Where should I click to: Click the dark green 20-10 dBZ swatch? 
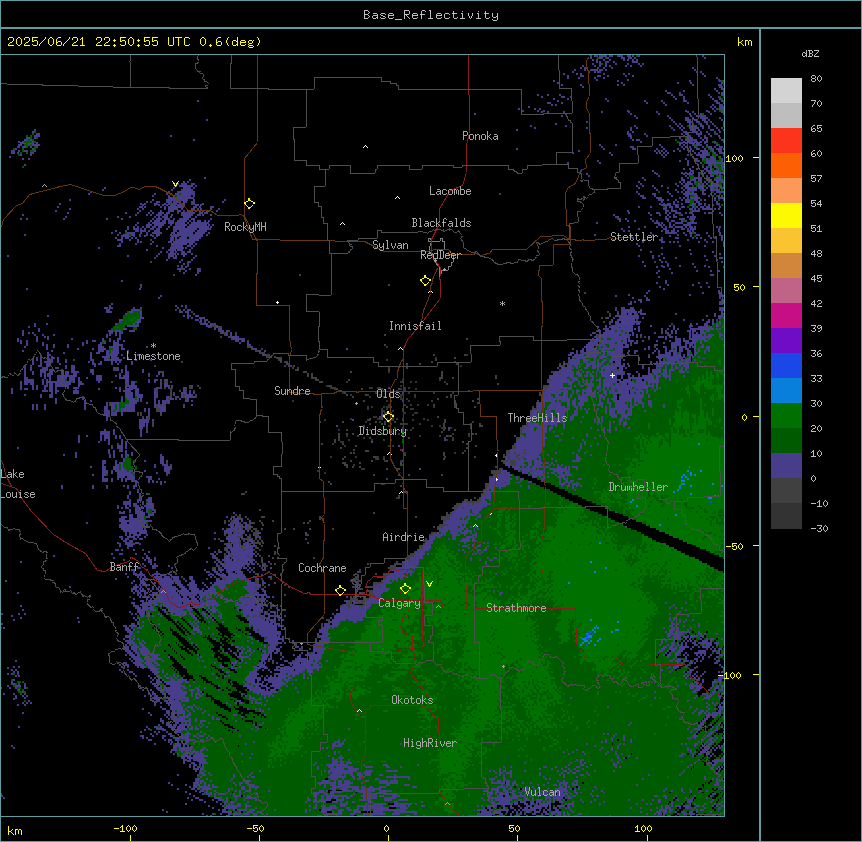coord(786,441)
